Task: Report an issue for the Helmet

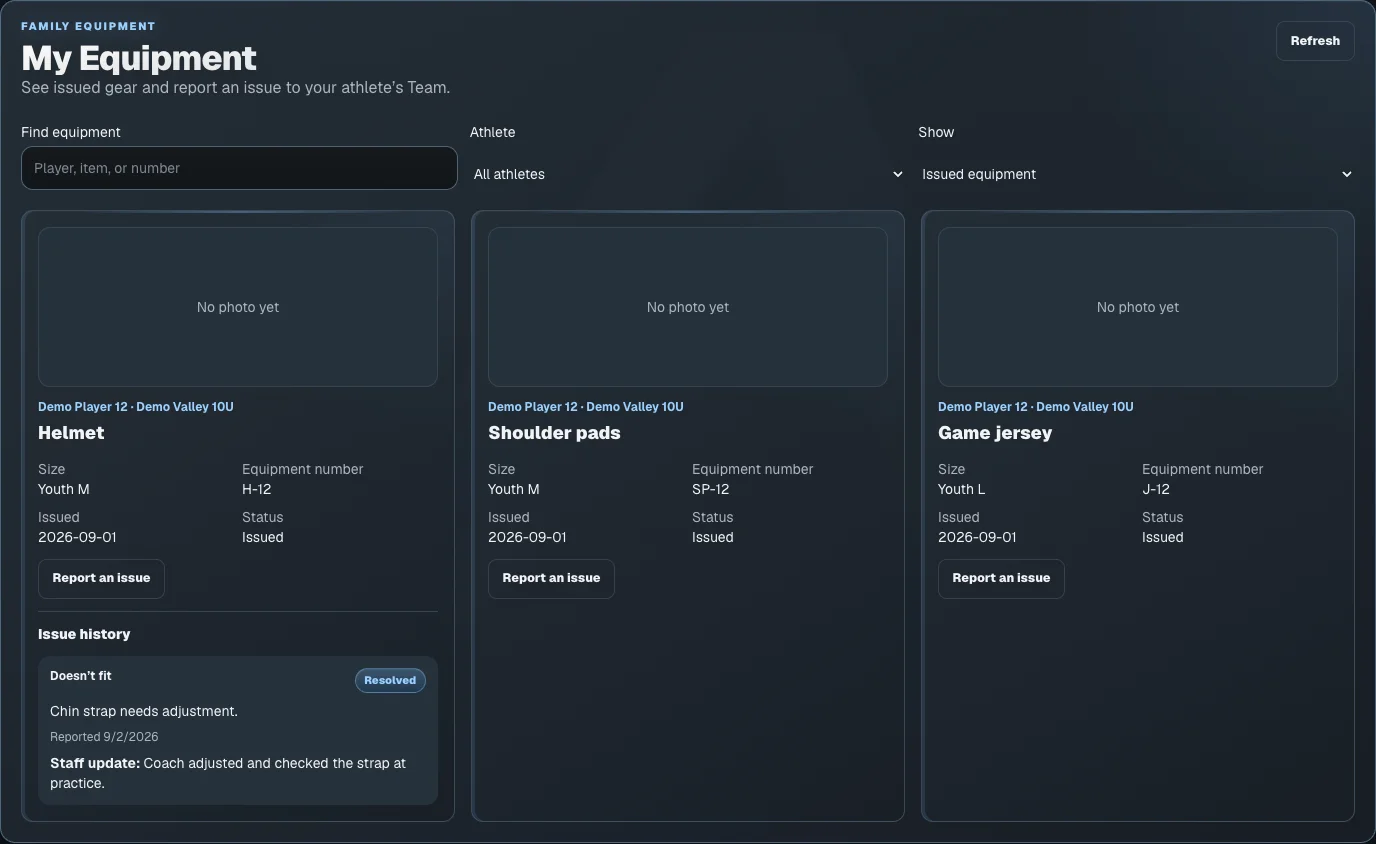Action: pos(101,578)
